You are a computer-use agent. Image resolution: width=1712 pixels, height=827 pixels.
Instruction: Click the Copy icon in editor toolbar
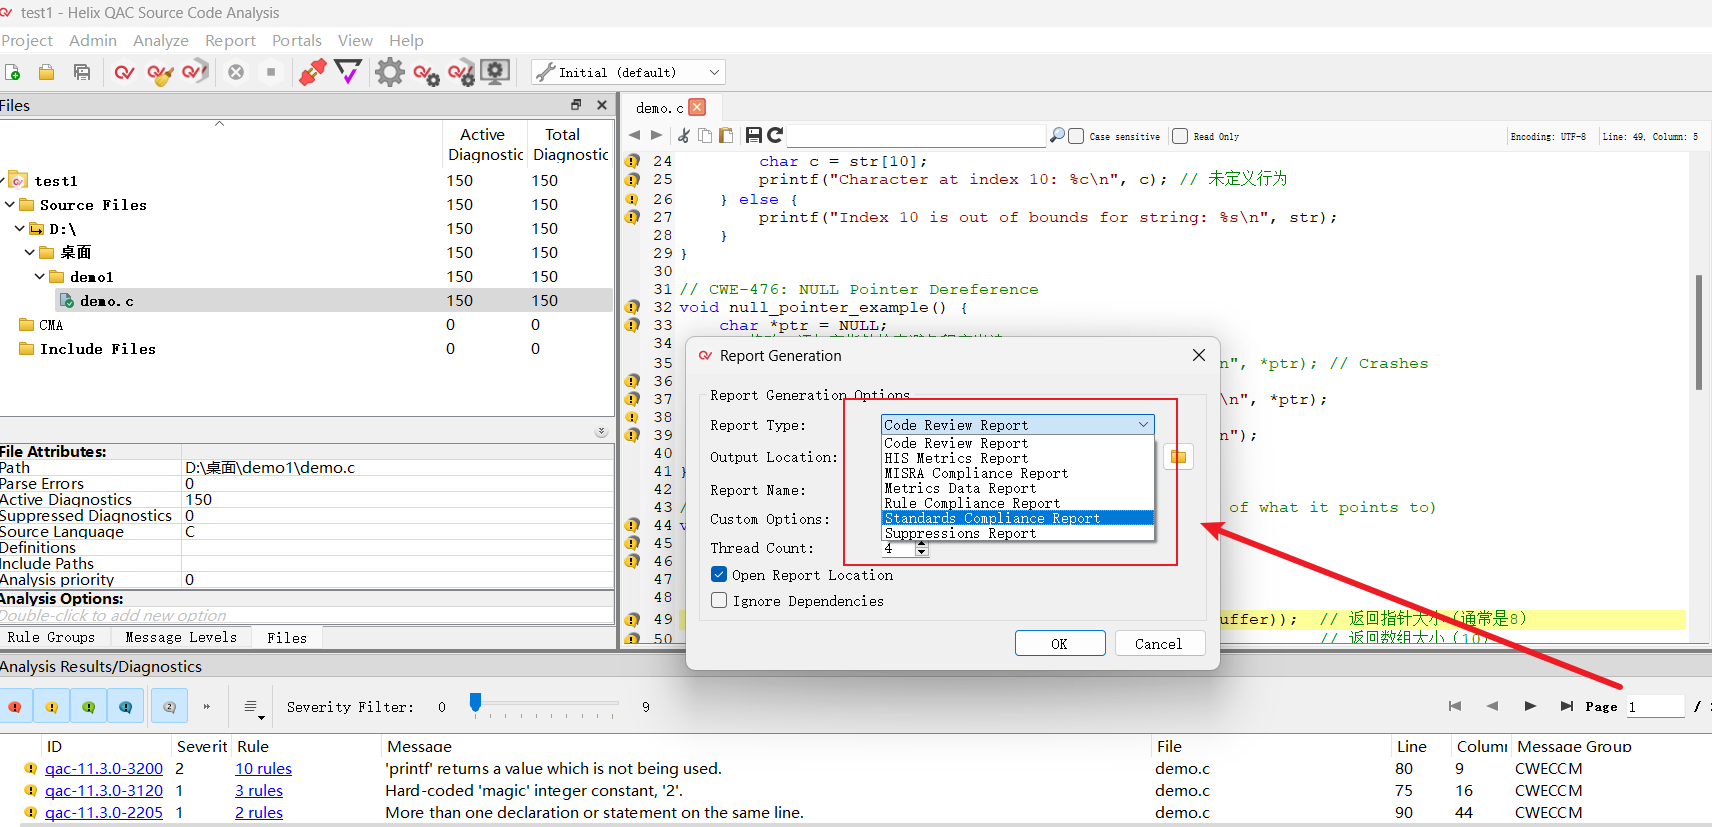pyautogui.click(x=705, y=135)
